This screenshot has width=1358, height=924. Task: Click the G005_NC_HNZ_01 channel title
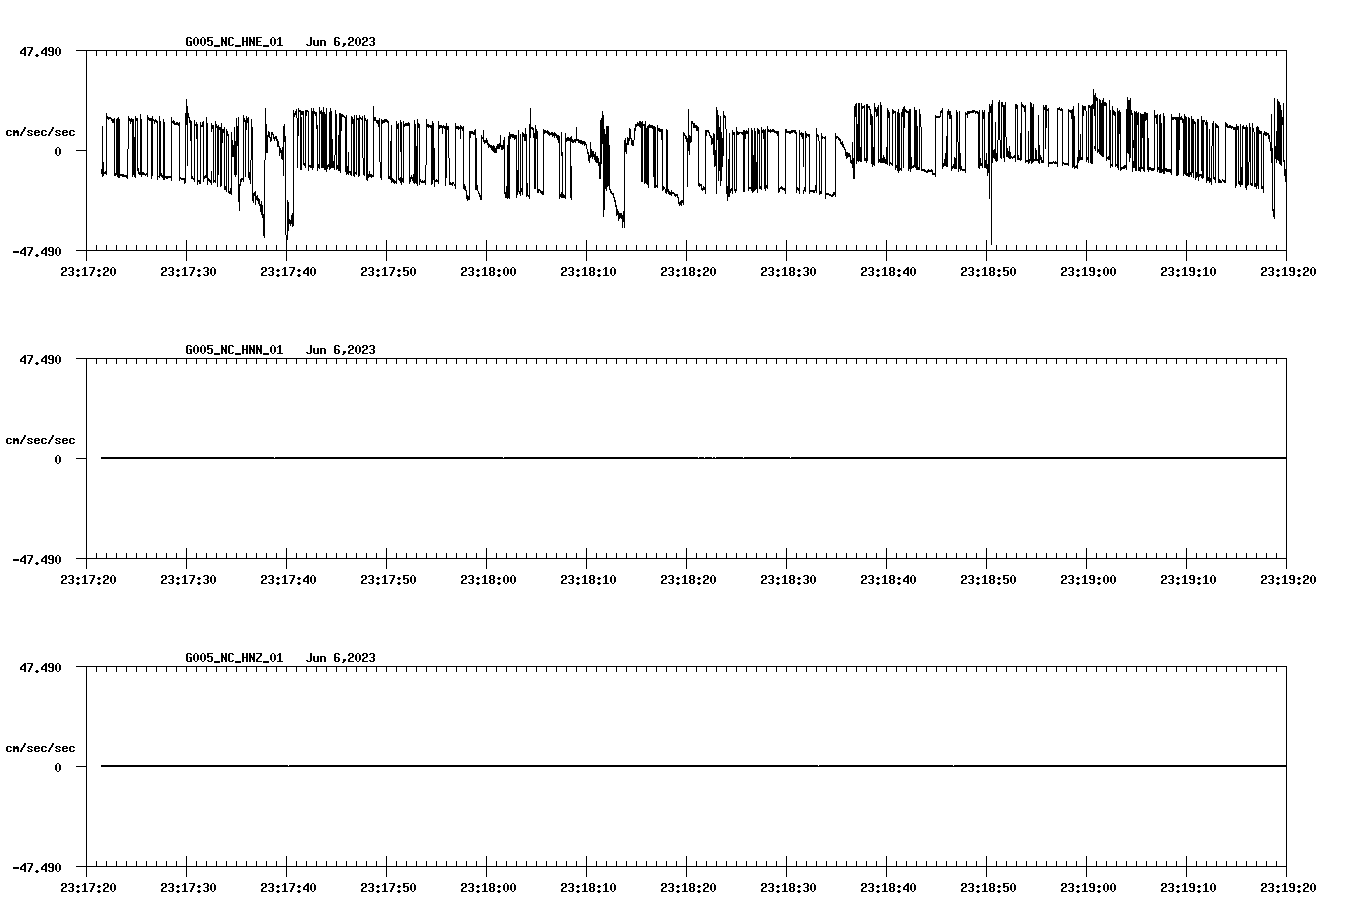(232, 658)
